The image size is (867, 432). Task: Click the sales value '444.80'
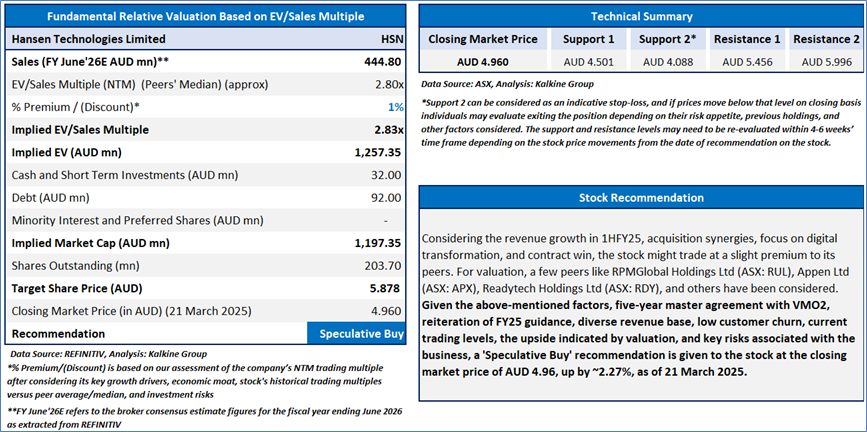tap(385, 62)
